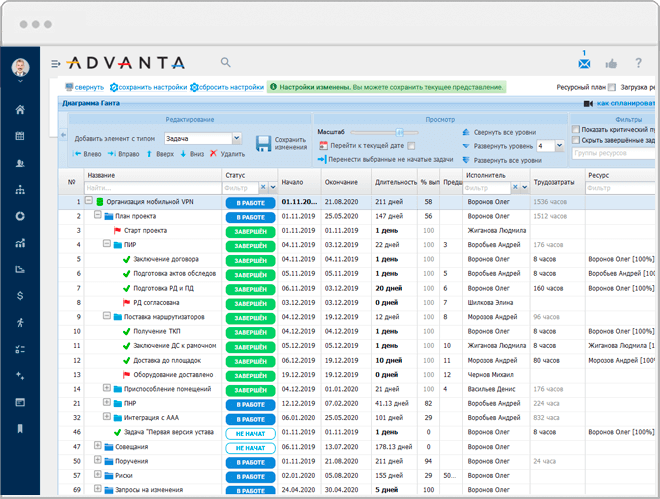Collapse the Поставка маршрутизаторов folder

(107, 316)
